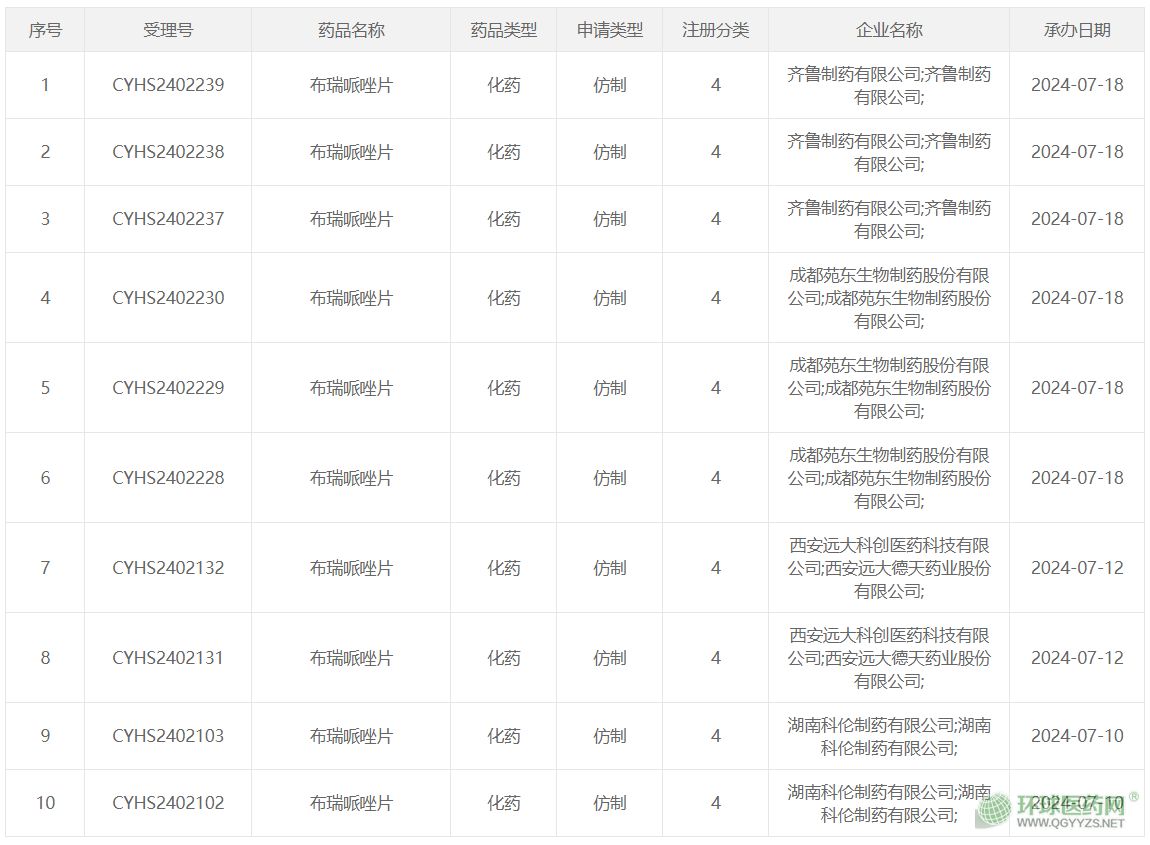The height and width of the screenshot is (845, 1150).
Task: Open the WWW.QGYYZS.NET watermark link
Action: pyautogui.click(x=1069, y=824)
